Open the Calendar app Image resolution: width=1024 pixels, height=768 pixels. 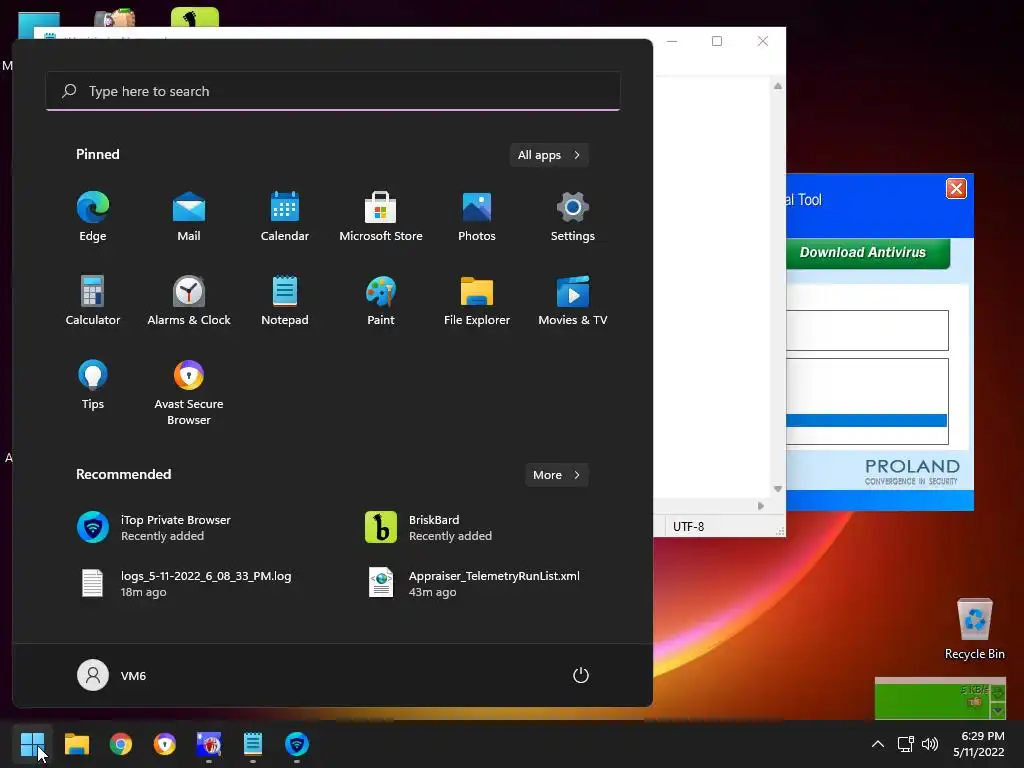(x=285, y=217)
